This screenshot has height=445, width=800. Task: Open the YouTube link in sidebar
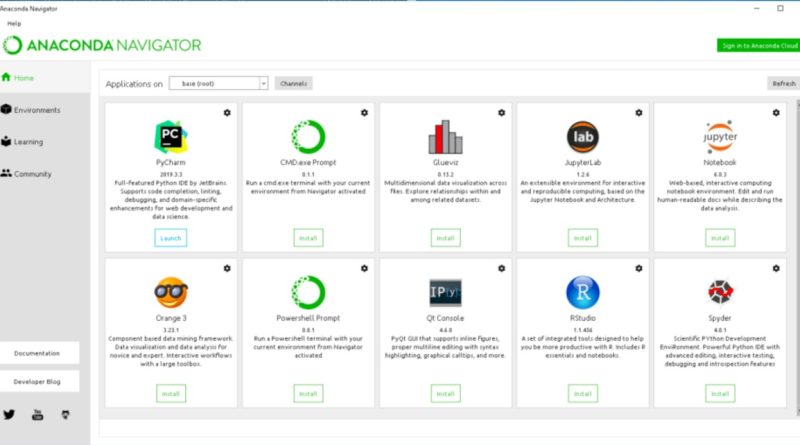pyautogui.click(x=37, y=414)
